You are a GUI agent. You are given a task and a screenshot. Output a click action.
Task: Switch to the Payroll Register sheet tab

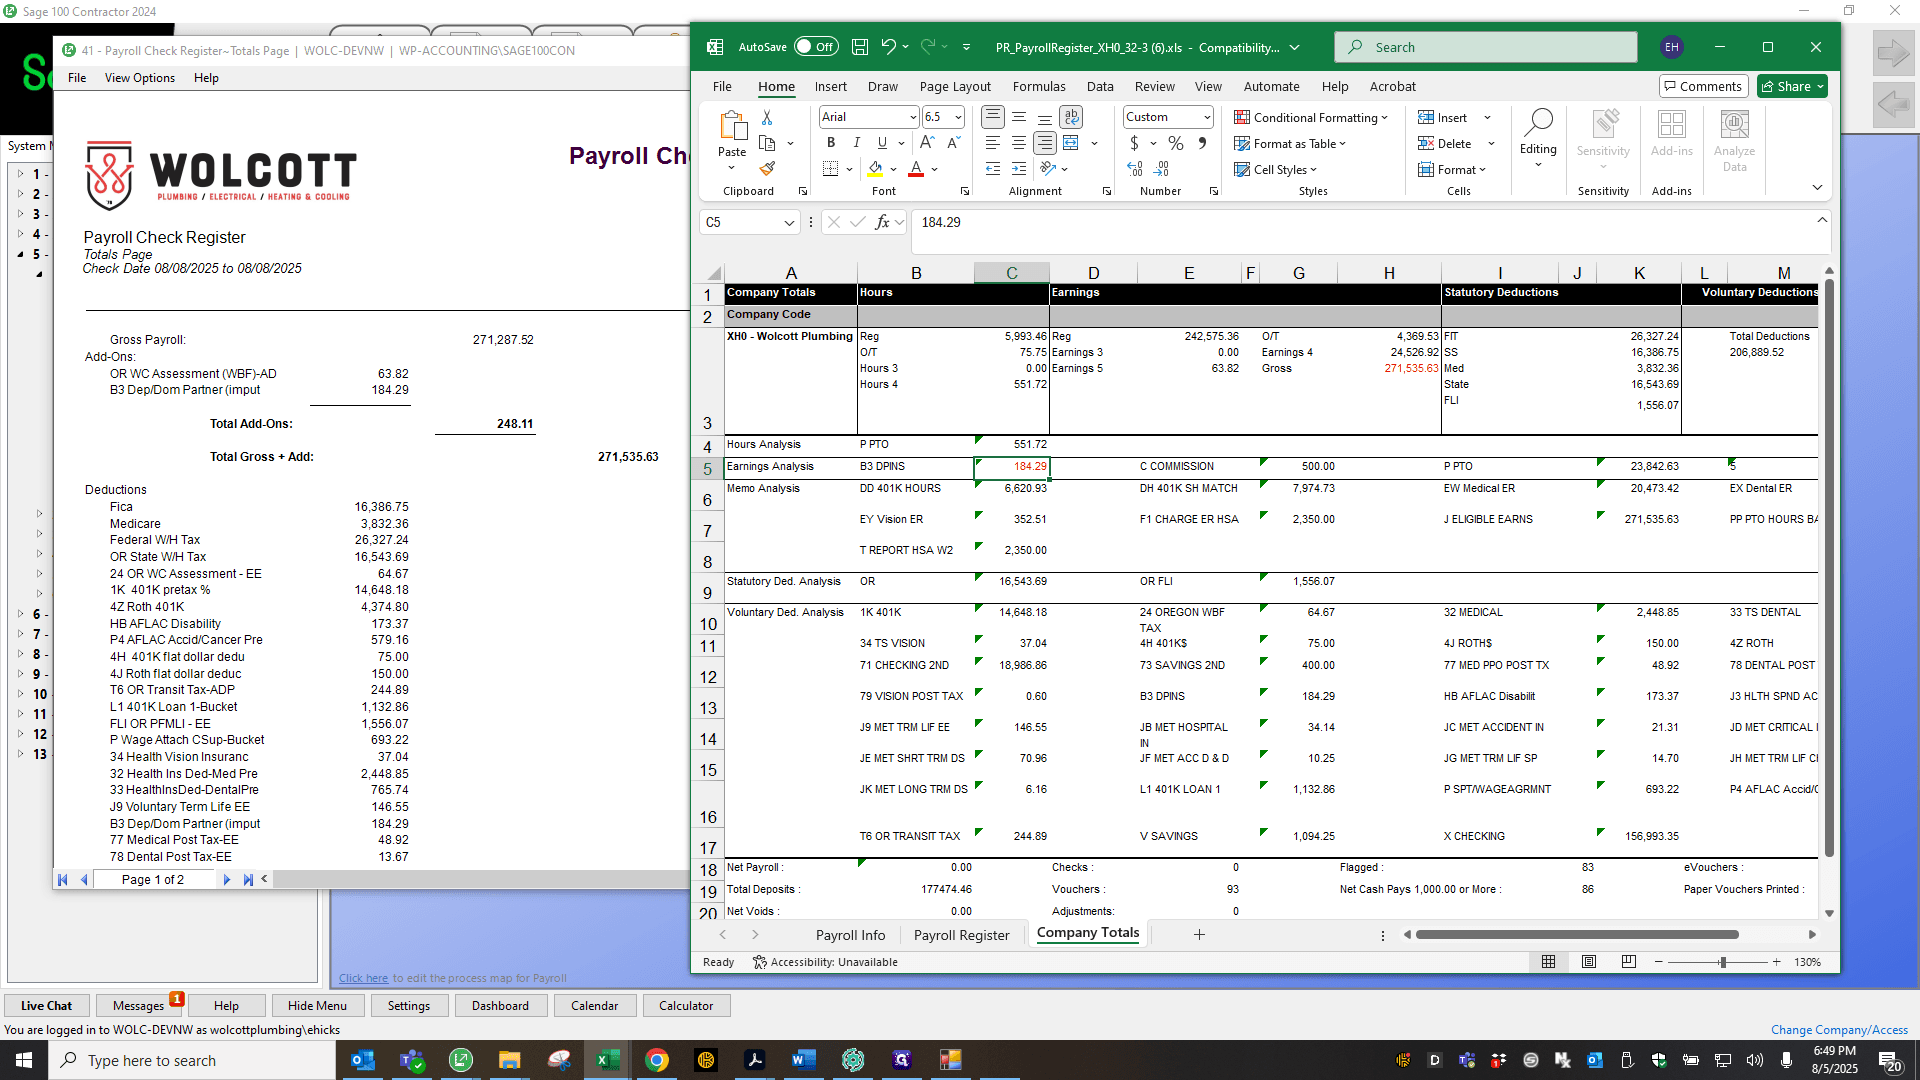click(x=961, y=935)
